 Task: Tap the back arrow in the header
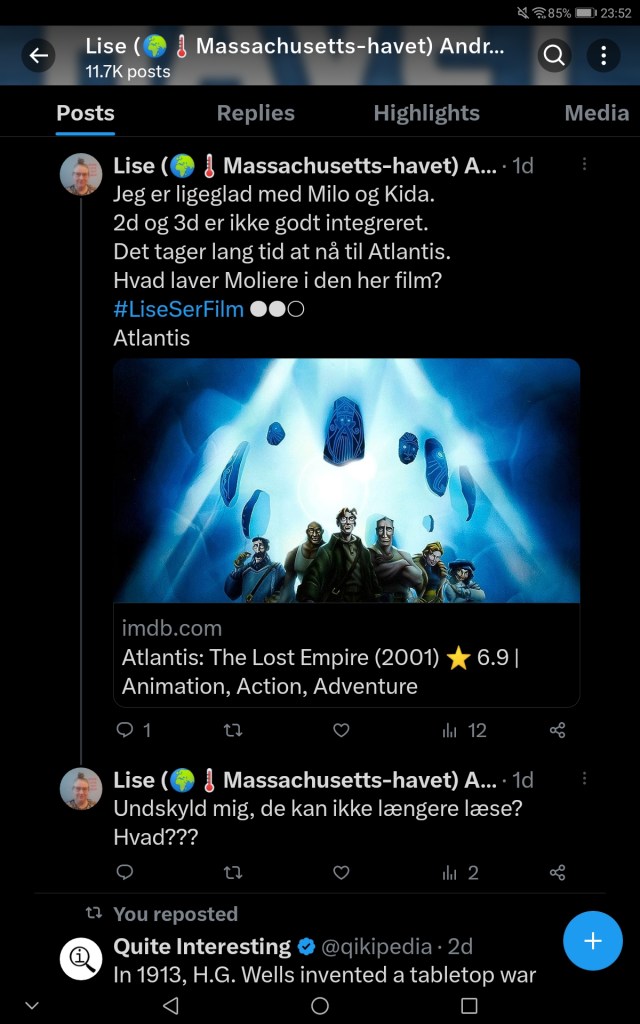coord(39,56)
